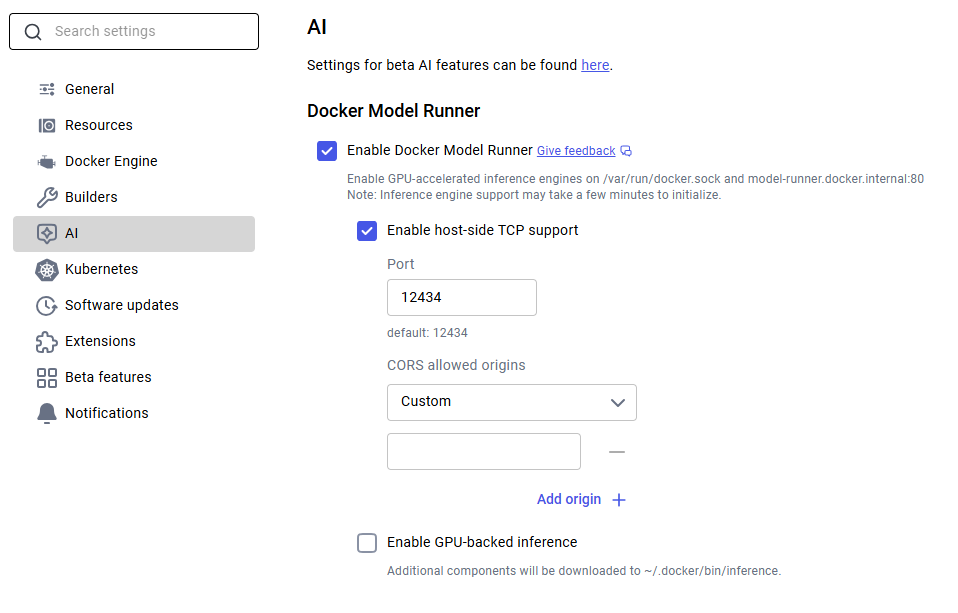Image resolution: width=958 pixels, height=613 pixels.
Task: Remove the origin with the minus icon
Action: (617, 452)
